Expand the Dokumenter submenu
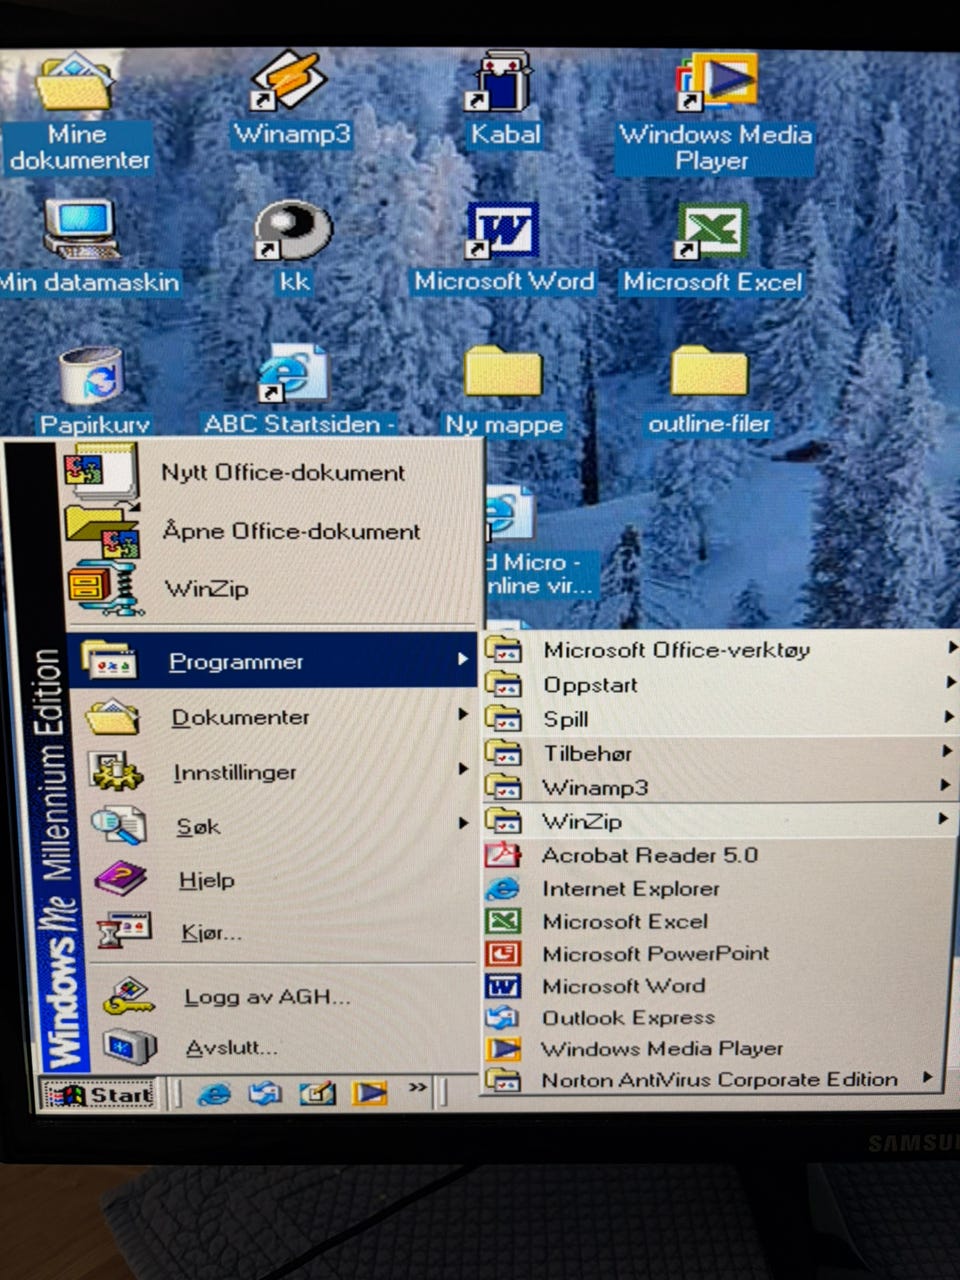Screen dimensions: 960x1280 click(x=272, y=717)
